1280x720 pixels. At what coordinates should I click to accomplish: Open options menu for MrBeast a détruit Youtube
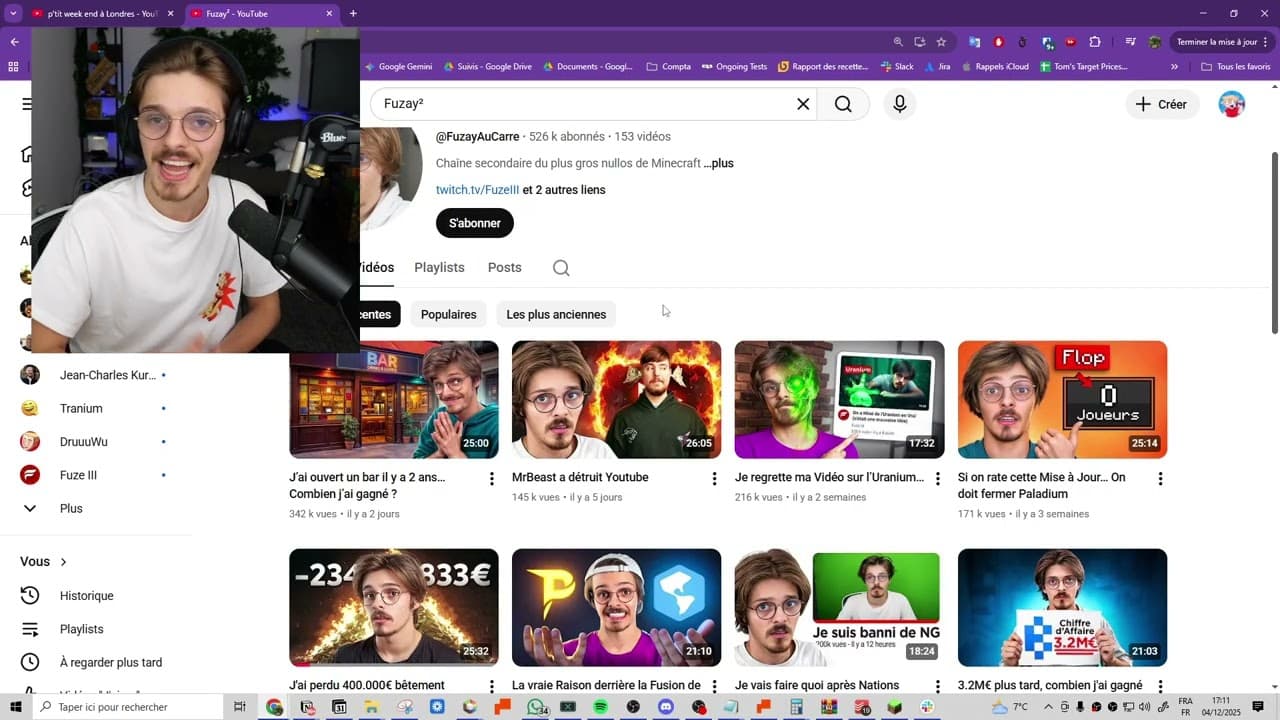(x=714, y=479)
